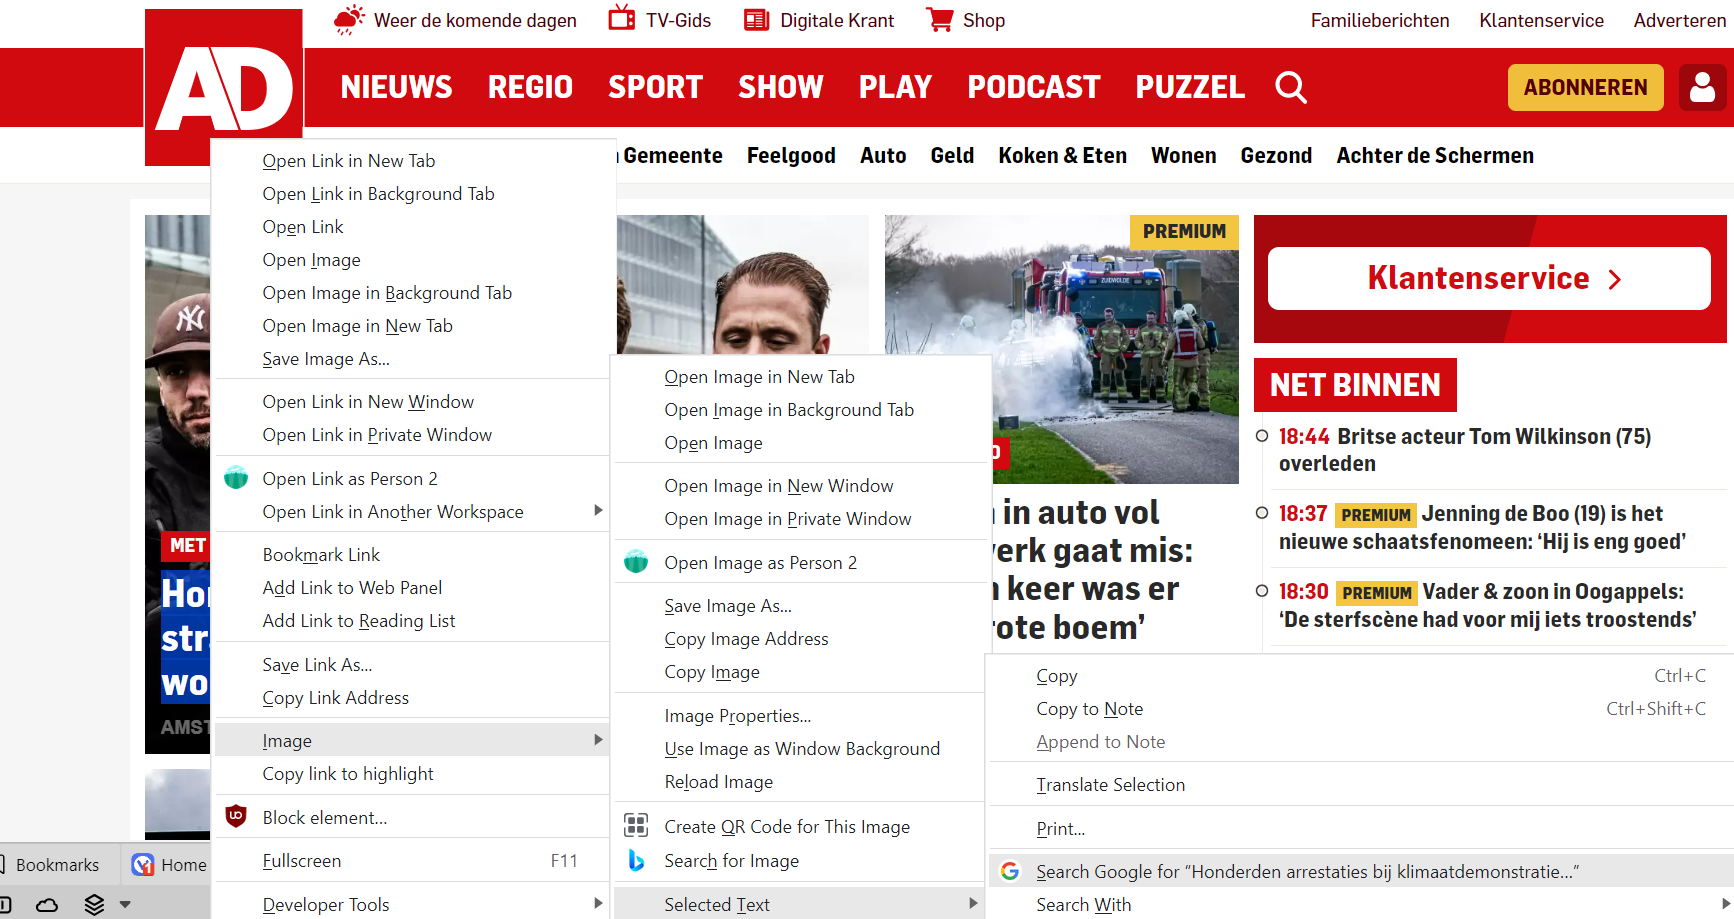
Task: Click Familieberichten in top bar
Action: pyautogui.click(x=1380, y=20)
